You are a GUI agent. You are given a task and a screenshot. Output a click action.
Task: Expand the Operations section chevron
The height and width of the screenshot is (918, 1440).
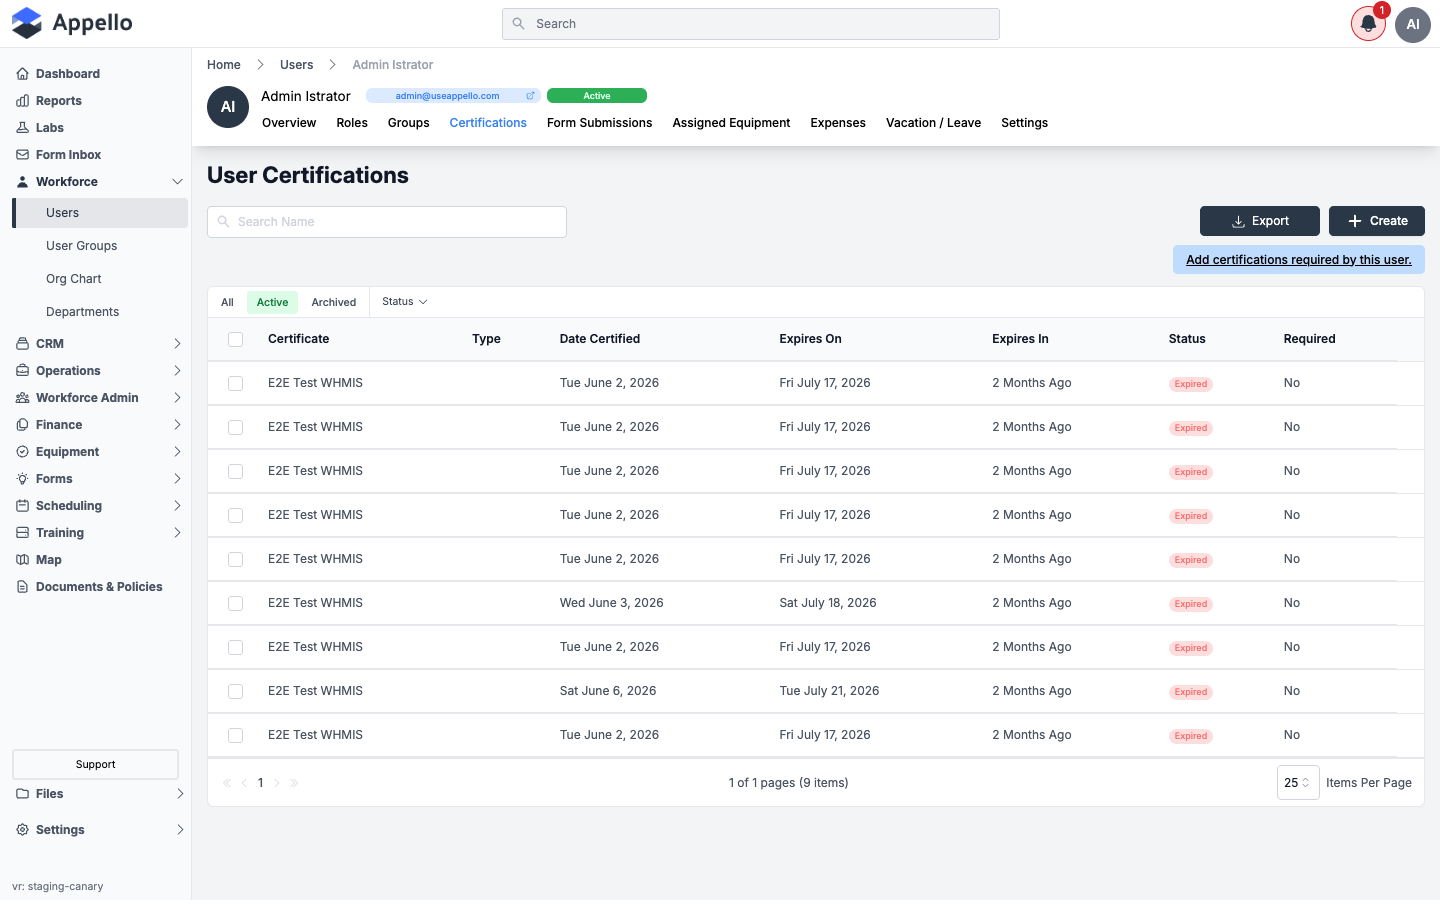tap(177, 371)
